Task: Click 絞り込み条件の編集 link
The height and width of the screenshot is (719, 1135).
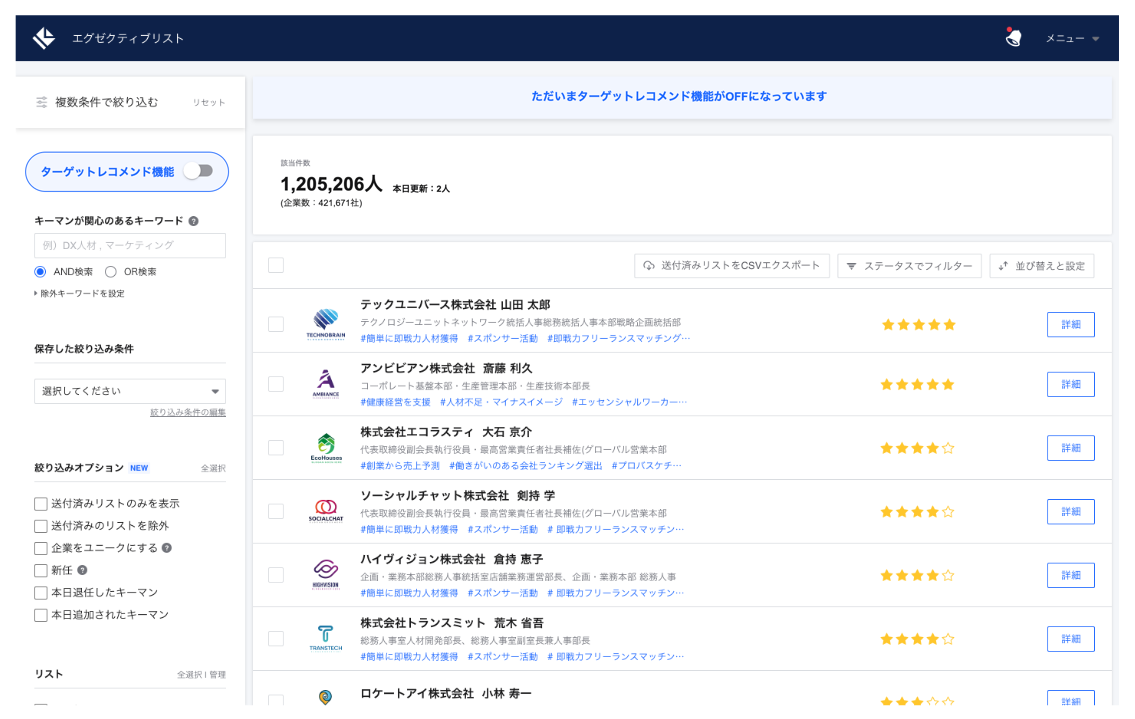Action: pos(188,412)
